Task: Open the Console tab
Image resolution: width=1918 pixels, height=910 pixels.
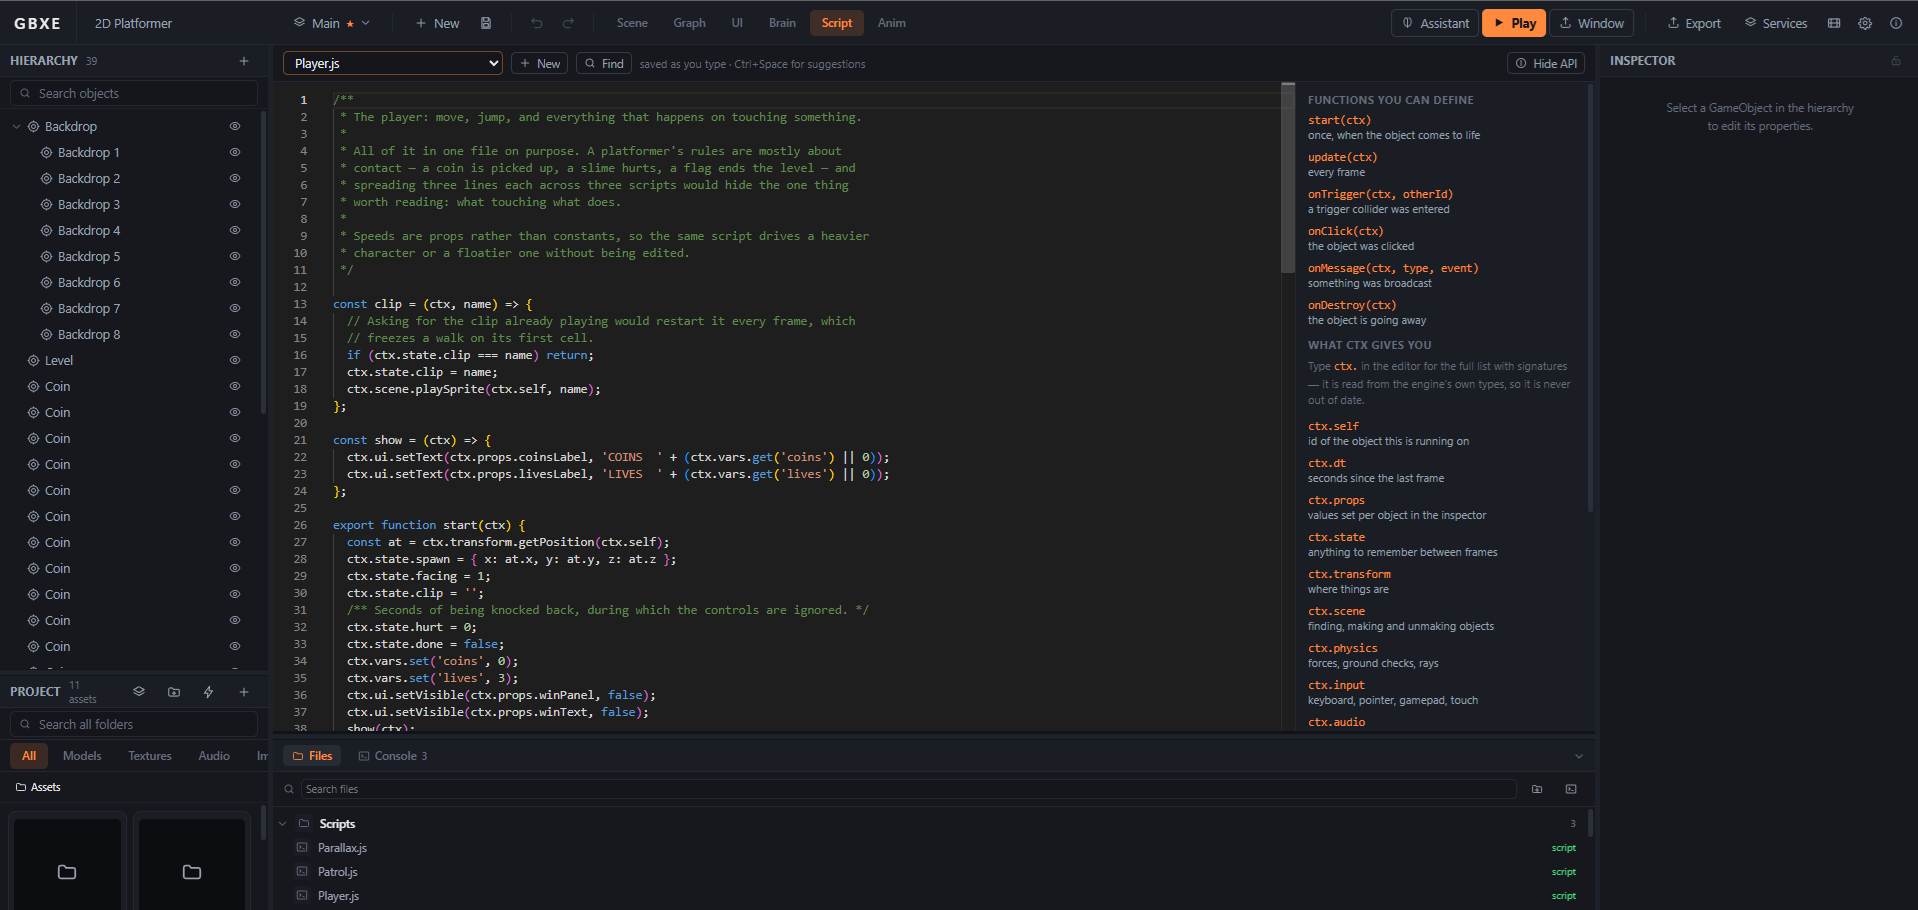Action: click(x=393, y=756)
